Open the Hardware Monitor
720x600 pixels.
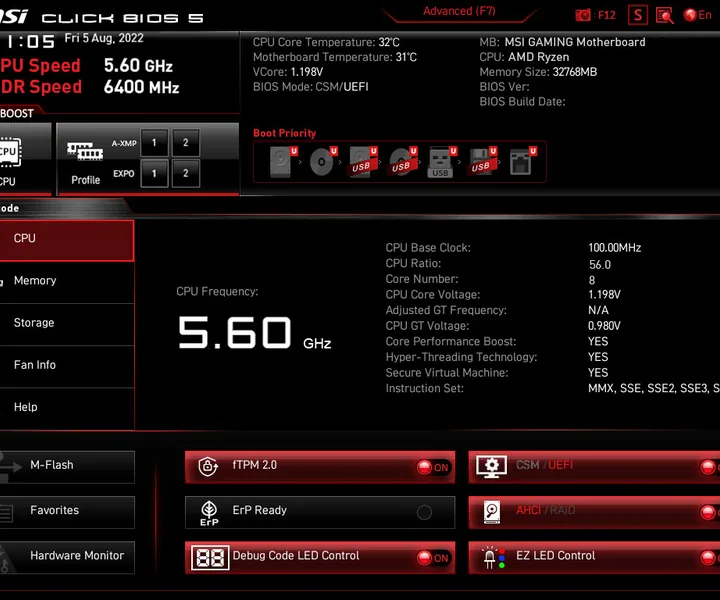coord(67,557)
